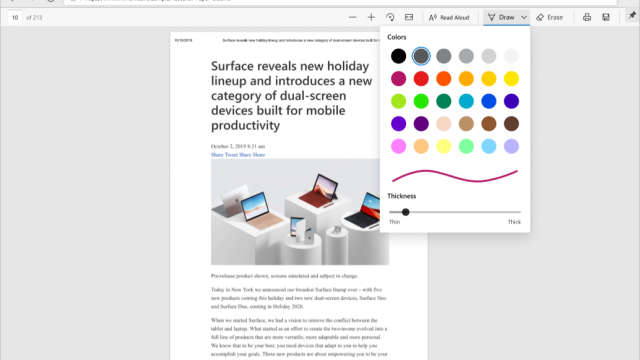This screenshot has width=640, height=360.
Task: Select the Erase tool
Action: coord(549,18)
